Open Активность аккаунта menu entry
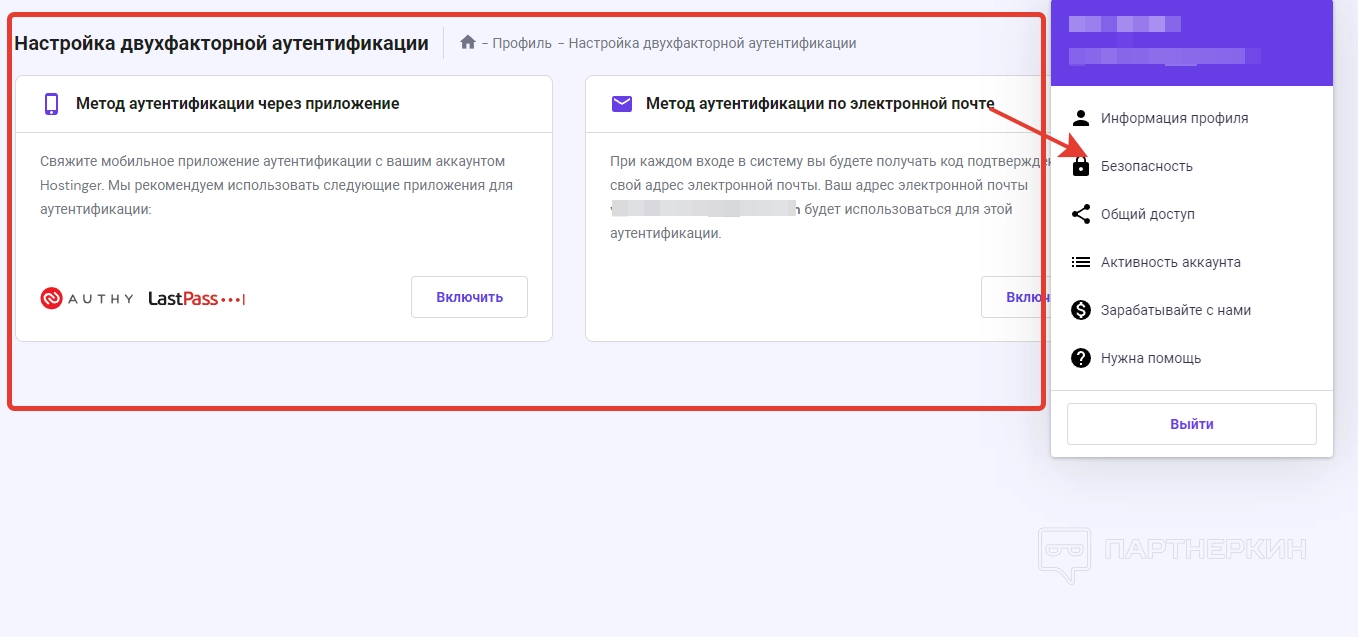 coord(1192,262)
